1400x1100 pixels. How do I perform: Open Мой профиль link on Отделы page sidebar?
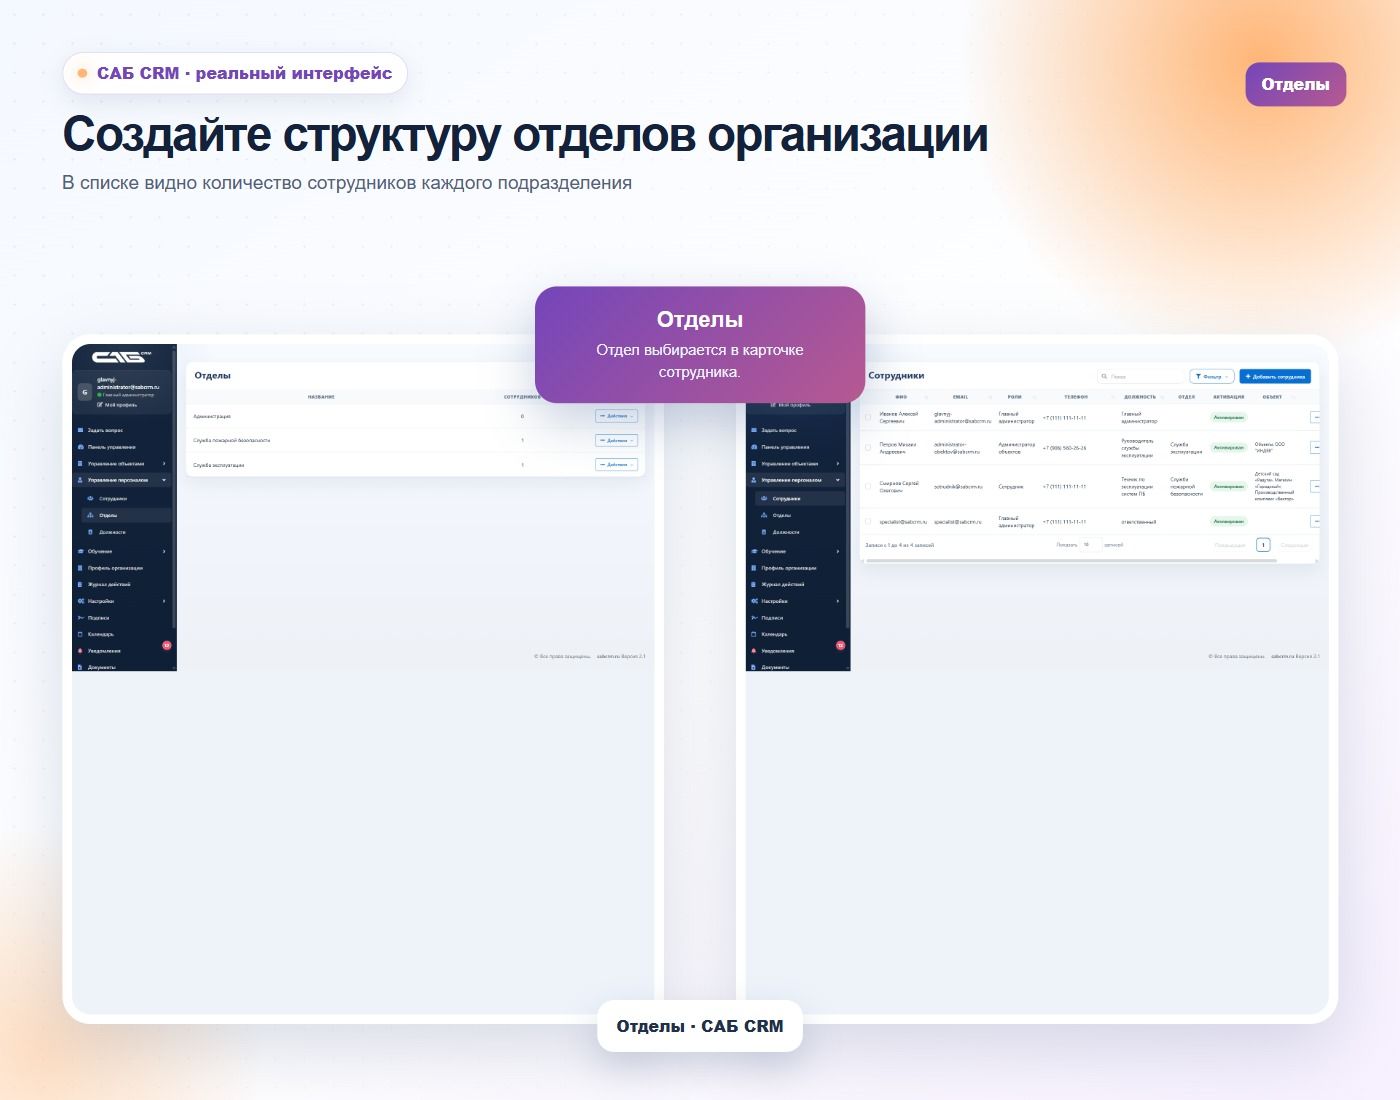pos(117,405)
